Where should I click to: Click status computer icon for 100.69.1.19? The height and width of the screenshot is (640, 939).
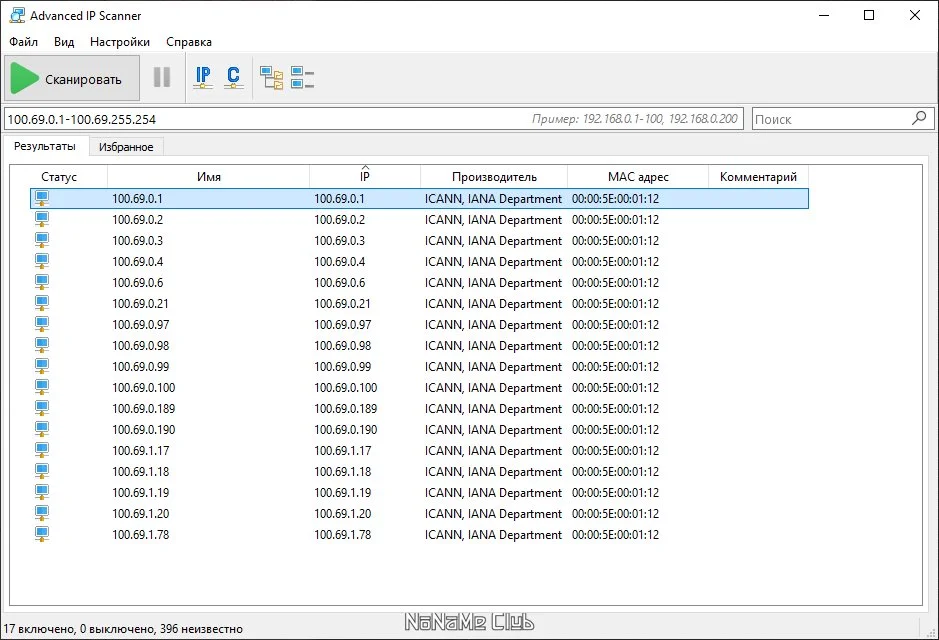click(41, 492)
